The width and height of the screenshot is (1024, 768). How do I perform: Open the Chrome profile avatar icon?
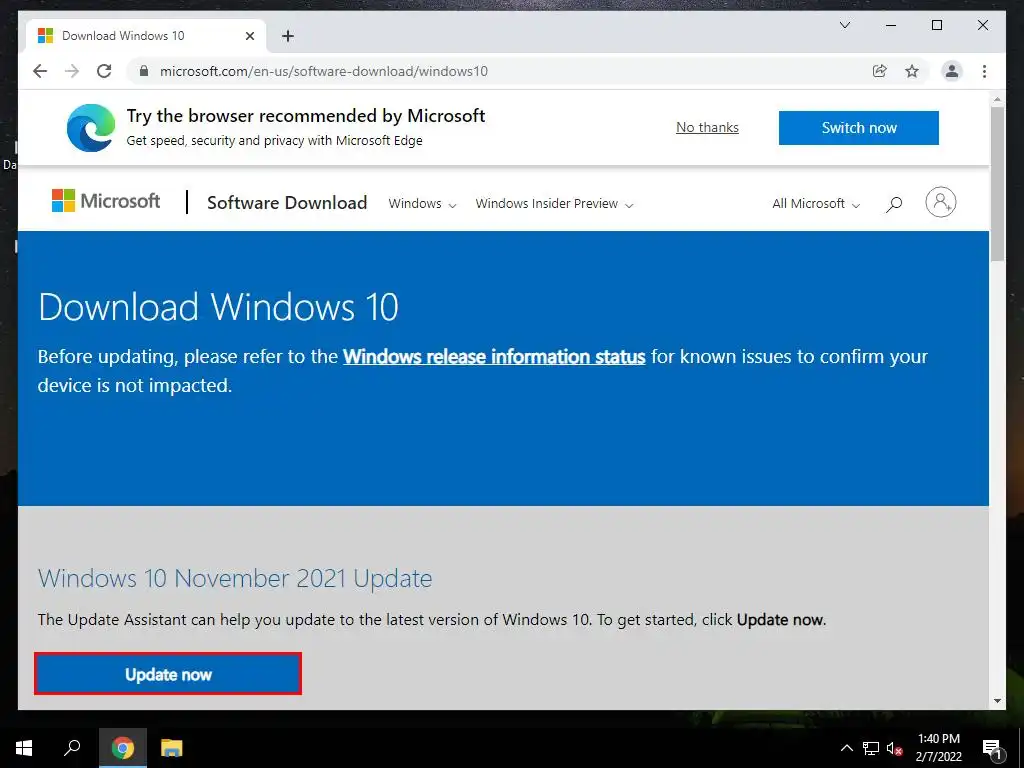pyautogui.click(x=952, y=71)
